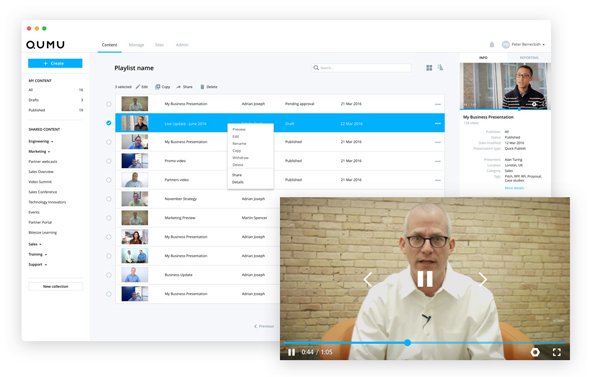
Task: Pause video with bottom-left control
Action: pyautogui.click(x=291, y=352)
